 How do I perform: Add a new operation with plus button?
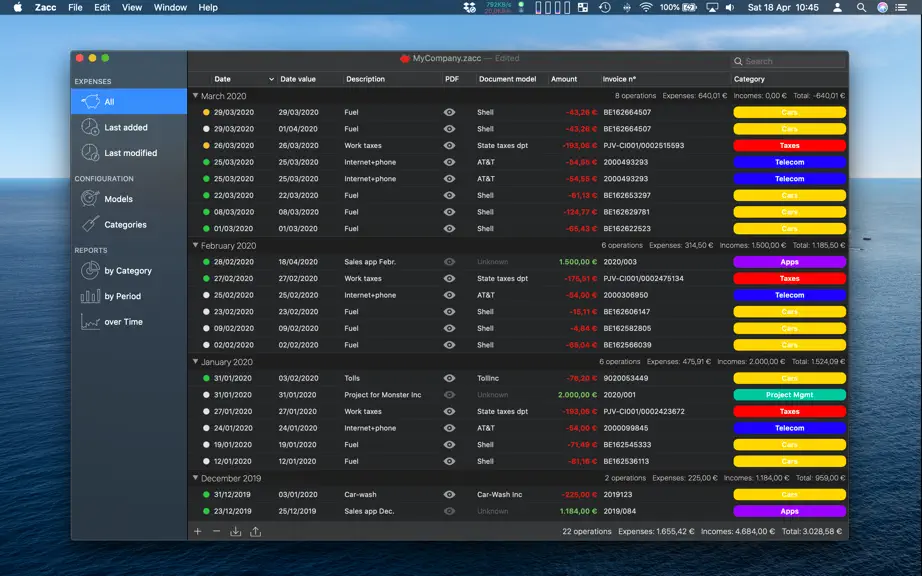[198, 531]
